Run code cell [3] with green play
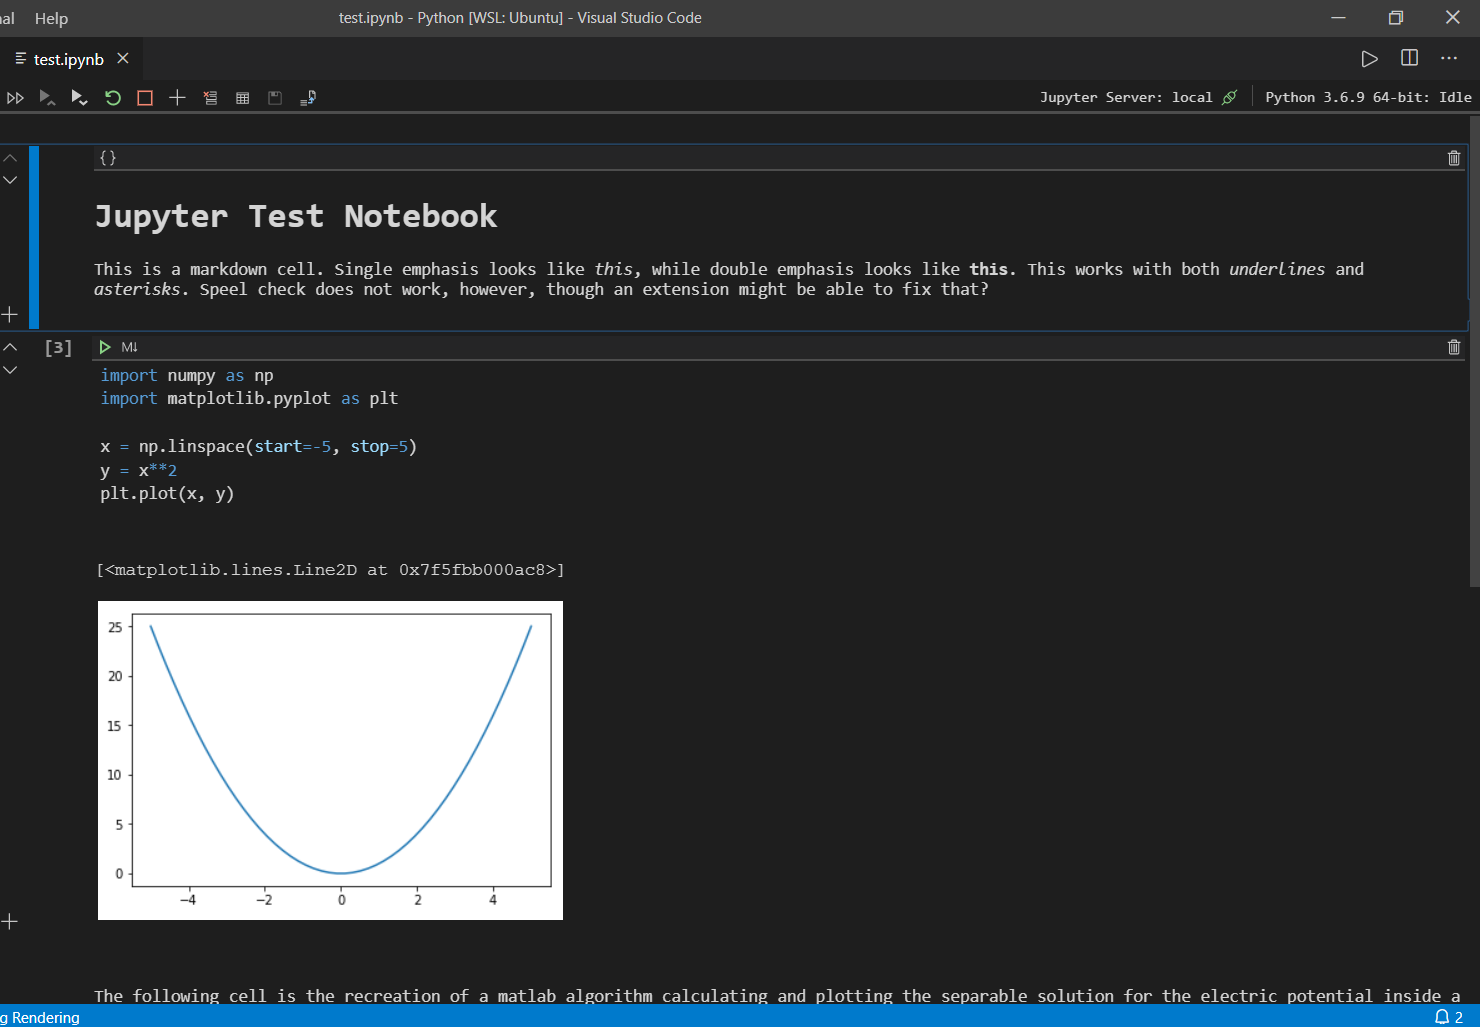The image size is (1480, 1027). (104, 347)
